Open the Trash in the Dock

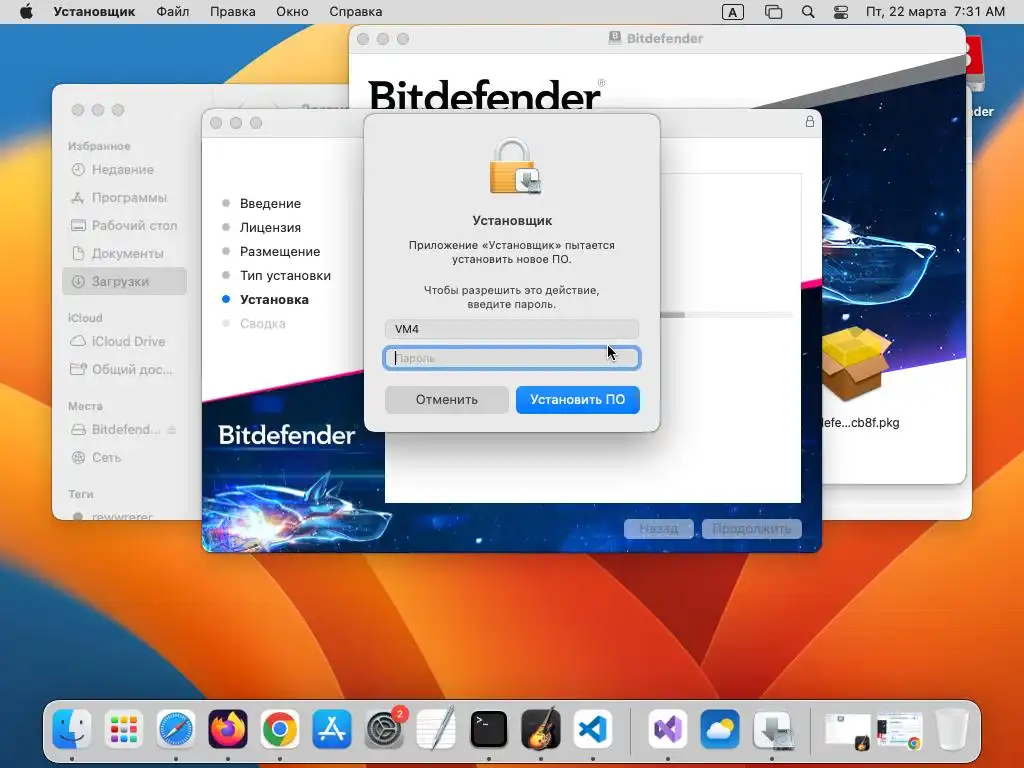[x=952, y=729]
